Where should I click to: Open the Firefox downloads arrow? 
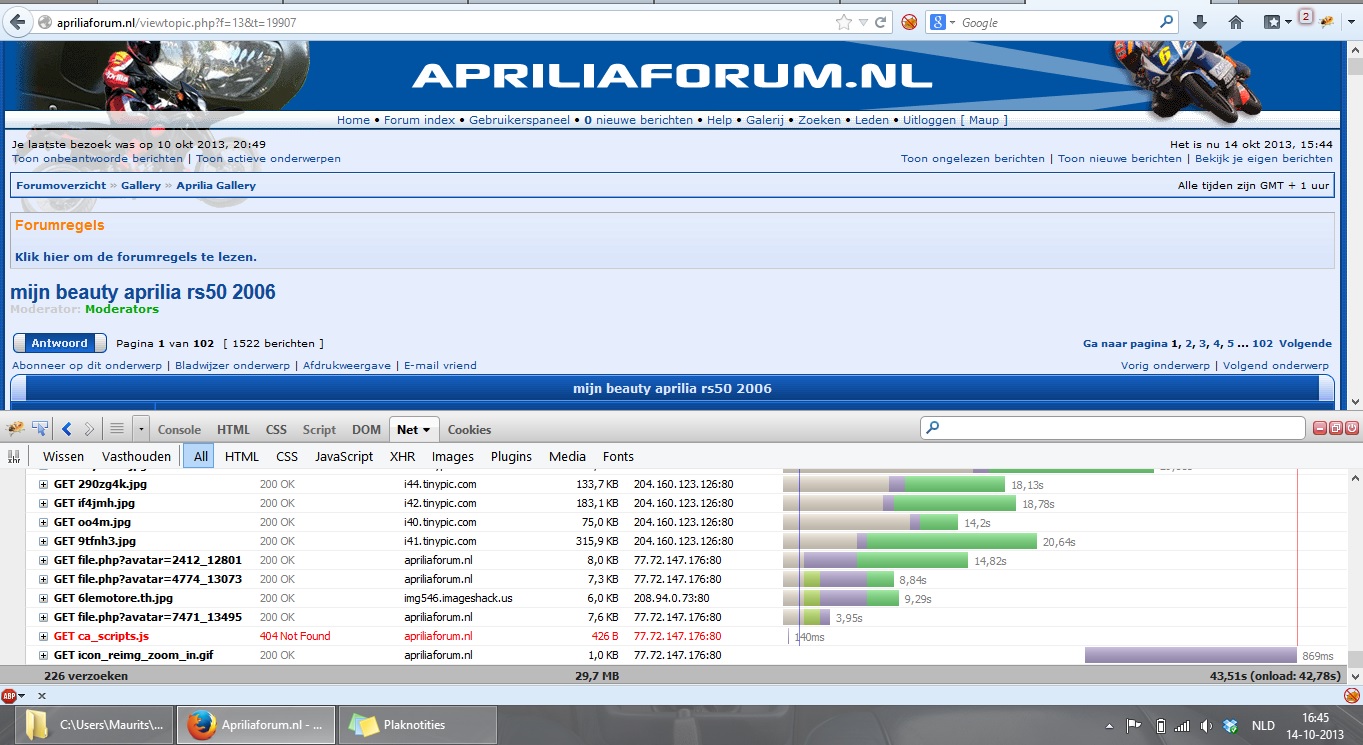coord(1200,22)
